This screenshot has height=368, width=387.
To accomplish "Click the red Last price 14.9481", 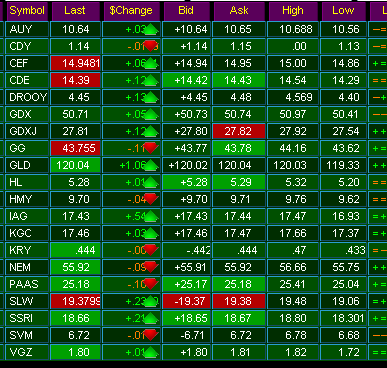I will 76,63.
